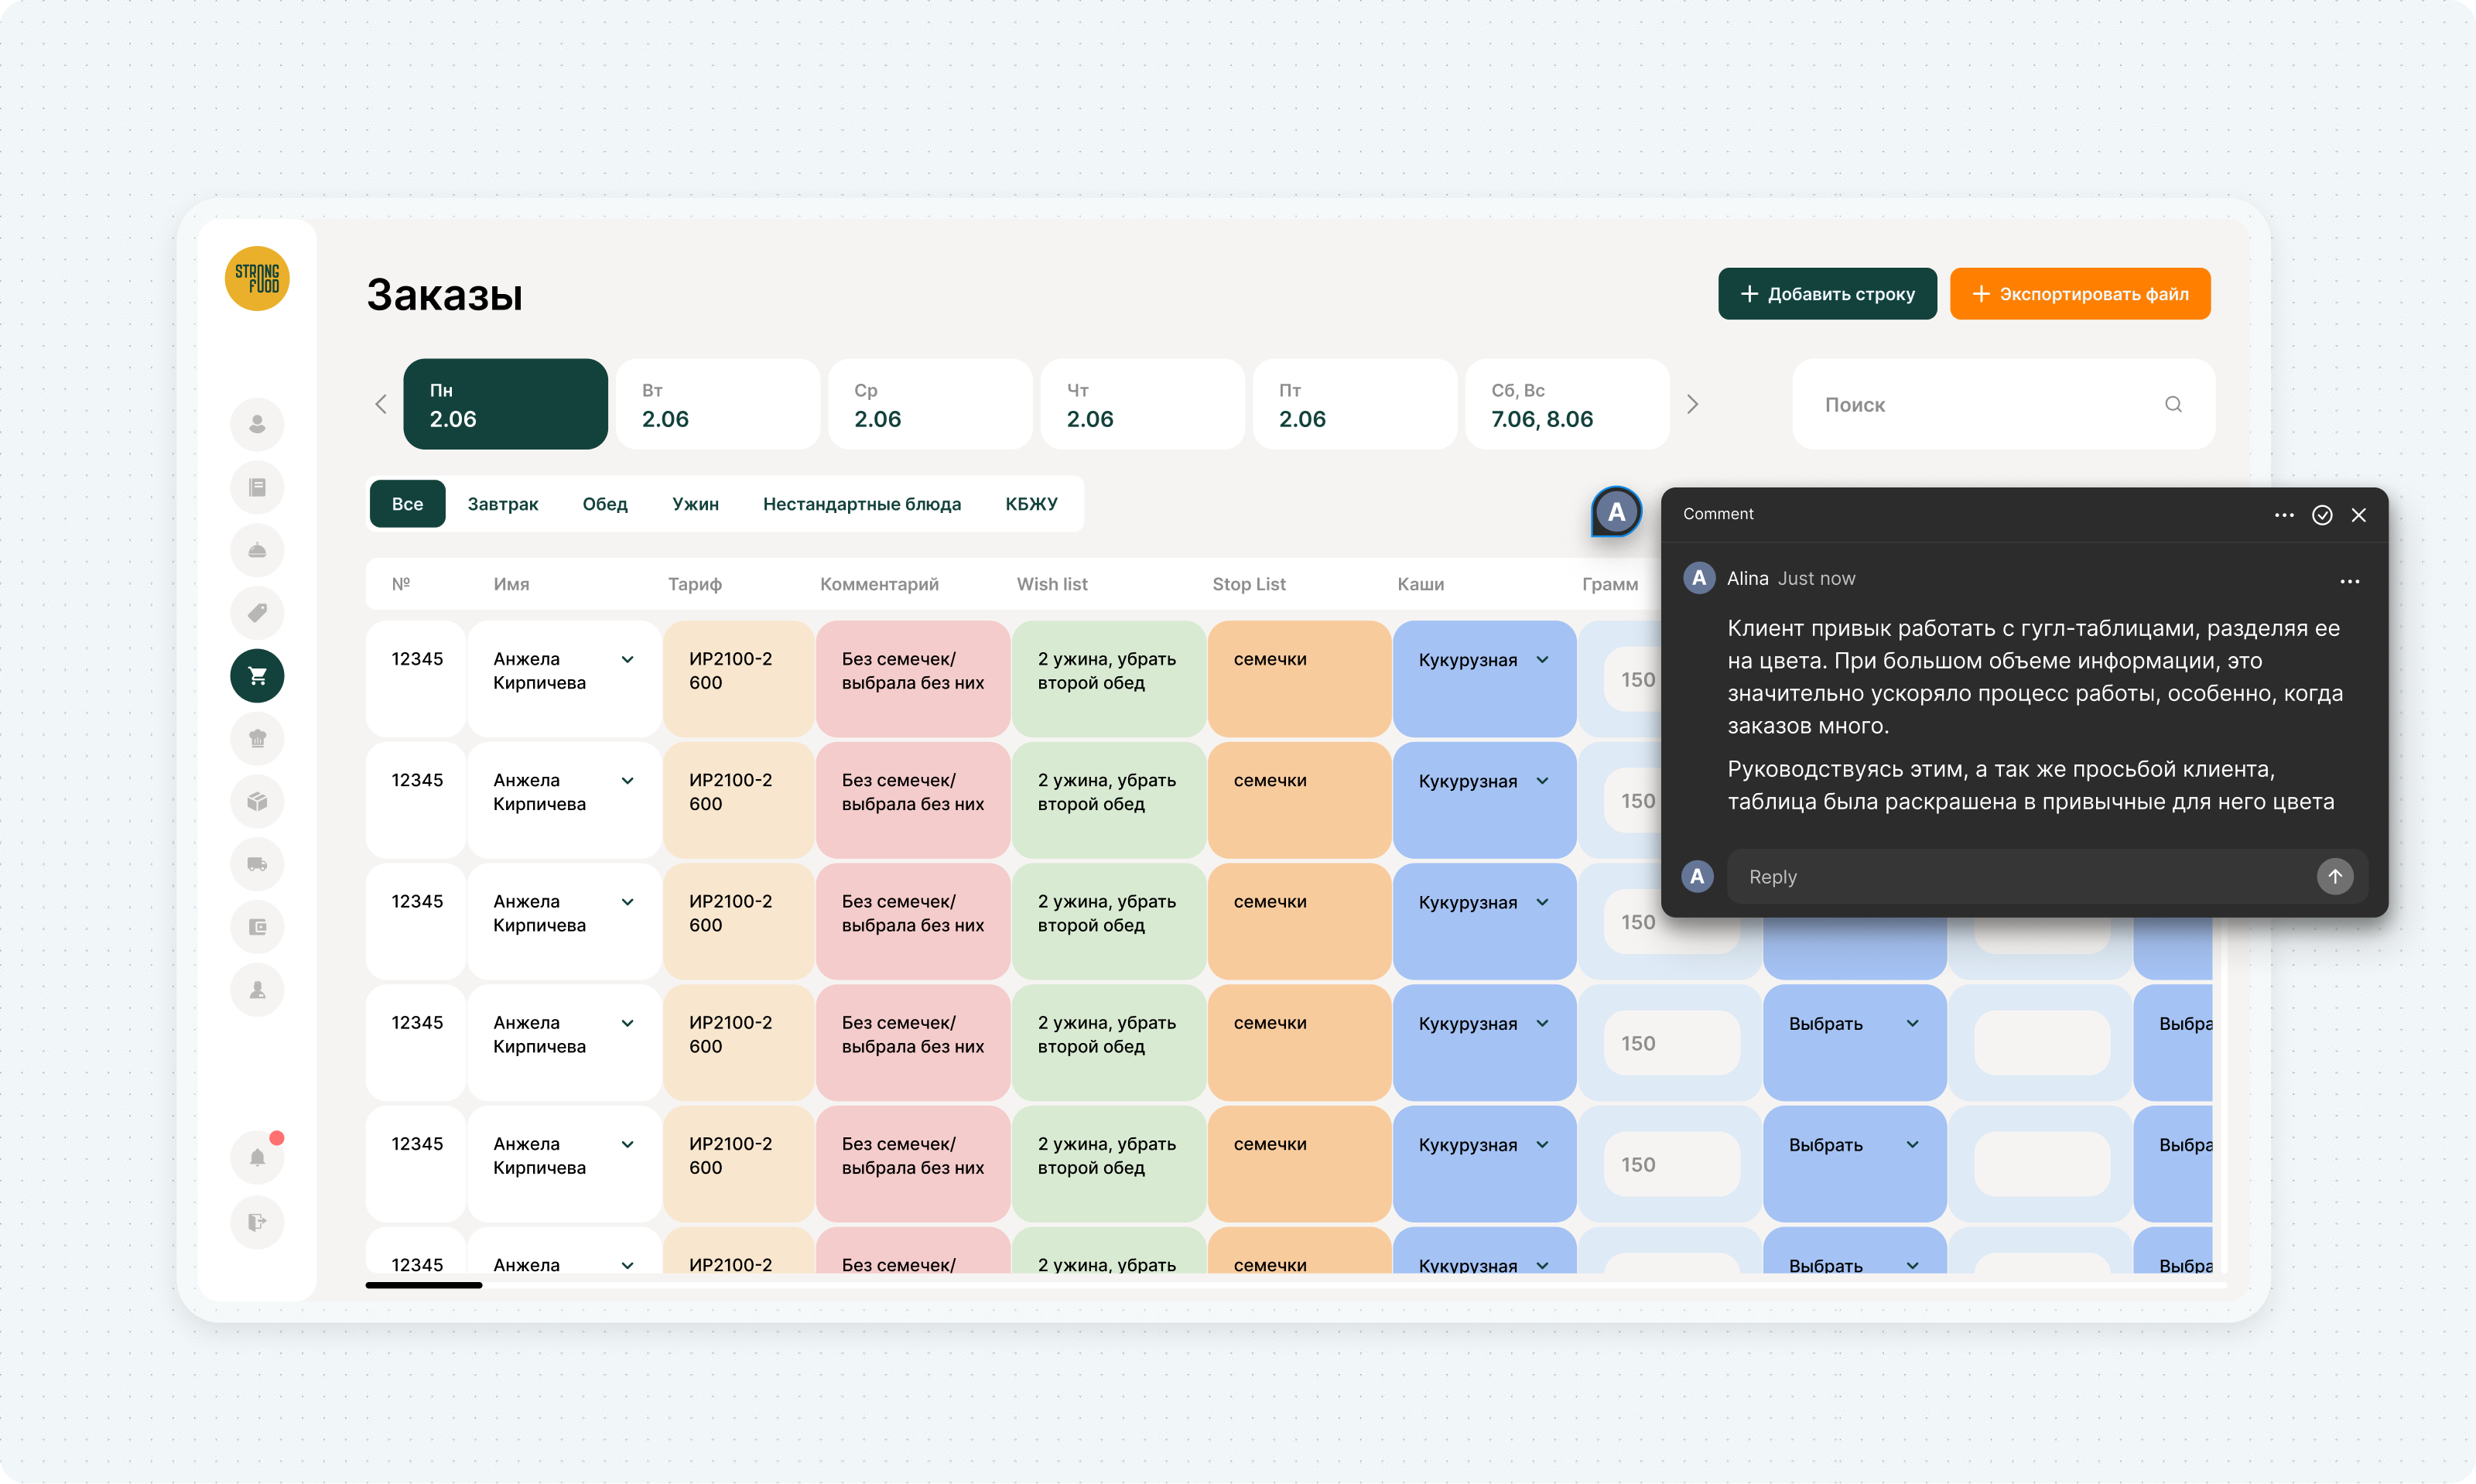Viewport: 2476px width, 1484px height.
Task: Open notifications via the bell icon
Action: 257,1157
